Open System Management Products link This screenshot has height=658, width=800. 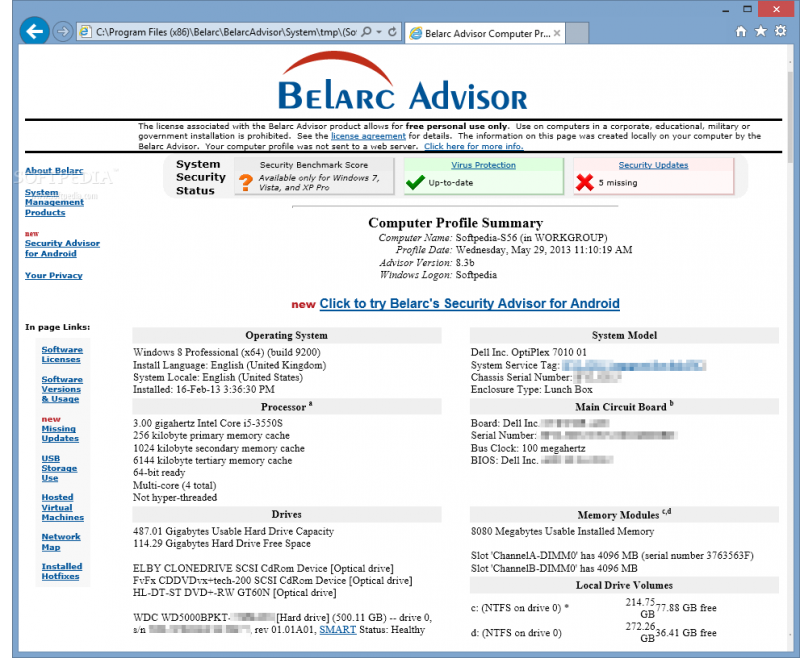point(54,203)
